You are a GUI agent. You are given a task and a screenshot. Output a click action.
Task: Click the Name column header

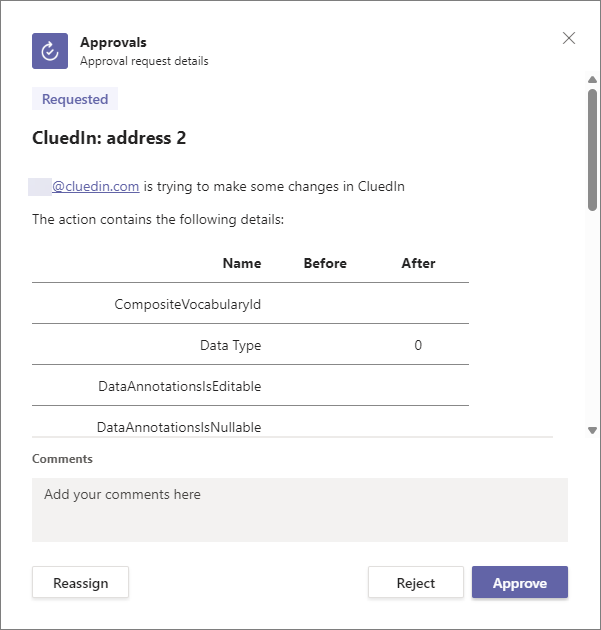pyautogui.click(x=242, y=263)
